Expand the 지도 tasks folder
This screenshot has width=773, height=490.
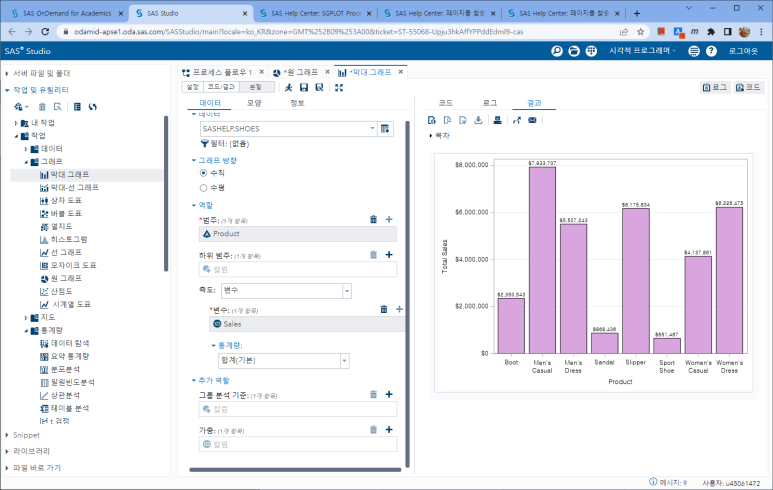26,317
